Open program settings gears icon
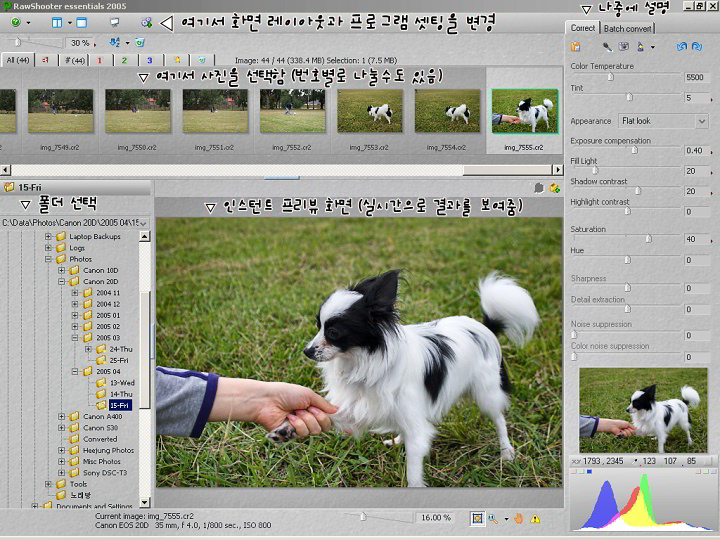This screenshot has height=540, width=720. click(x=146, y=22)
